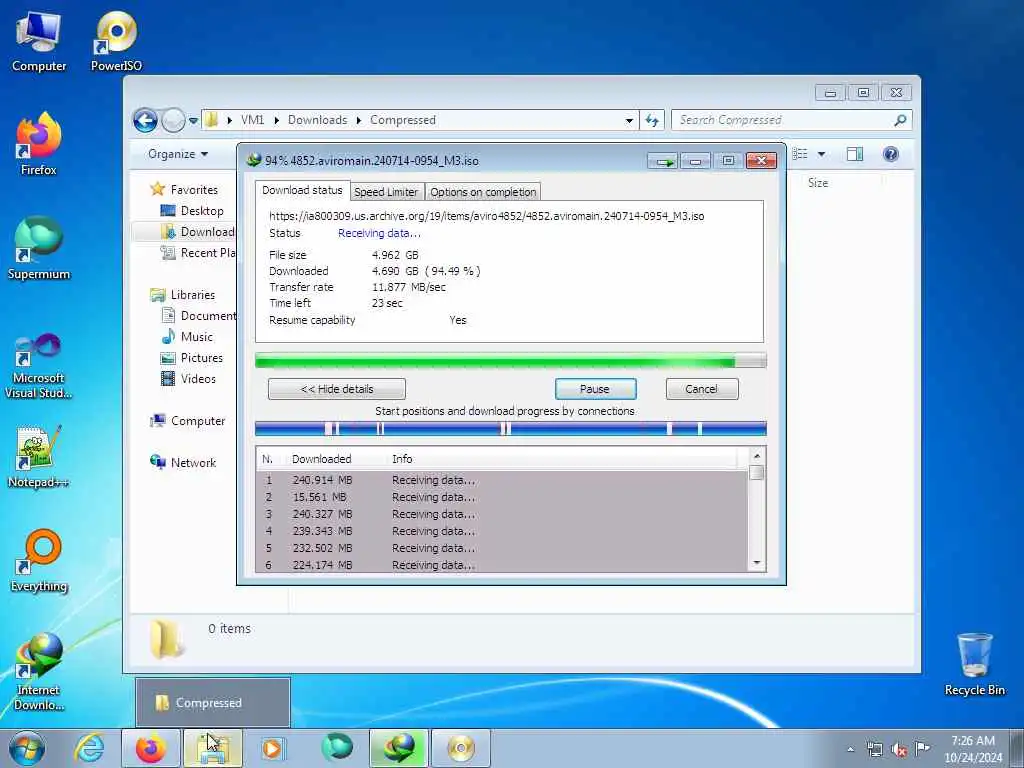Select the Microsoft Visual Studio desktop shortcut
1024x768 pixels.
click(x=39, y=366)
